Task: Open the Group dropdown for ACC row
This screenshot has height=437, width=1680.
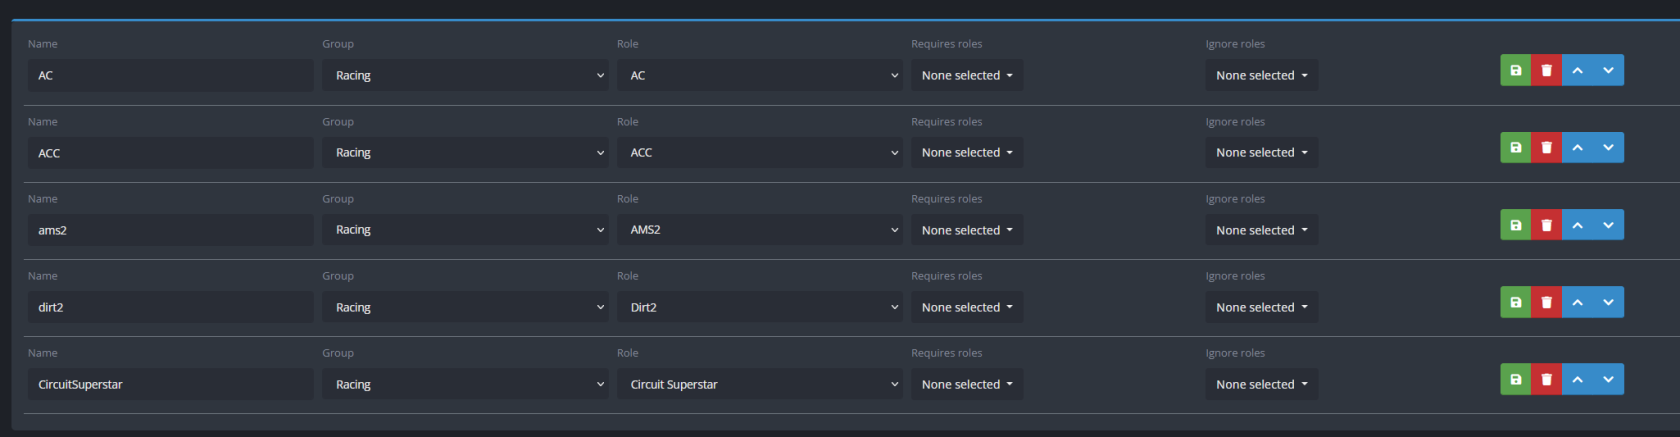Action: (465, 153)
